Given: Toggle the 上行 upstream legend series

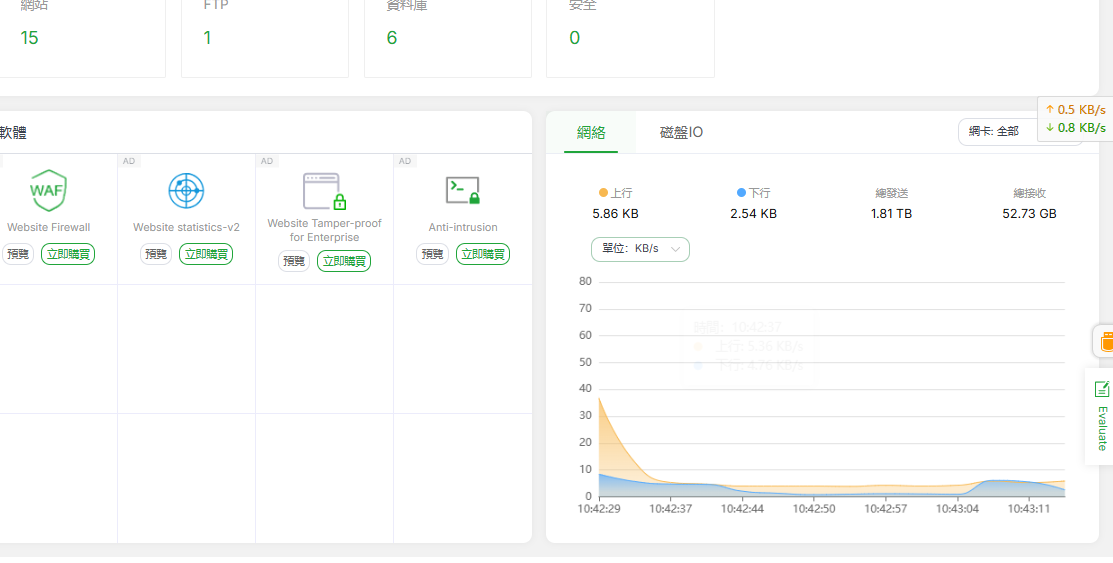Looking at the screenshot, I should [615, 192].
